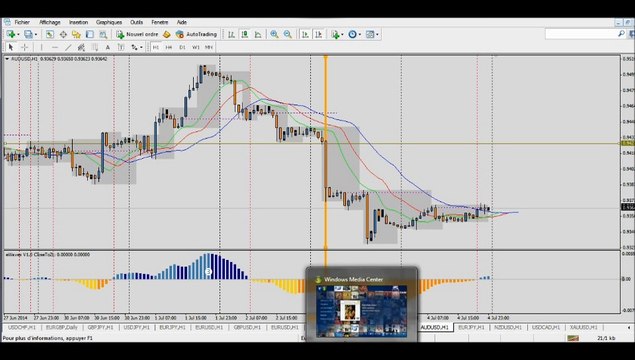Zoom out on the chart
Viewport: 635px width, 360px height.
click(288, 34)
